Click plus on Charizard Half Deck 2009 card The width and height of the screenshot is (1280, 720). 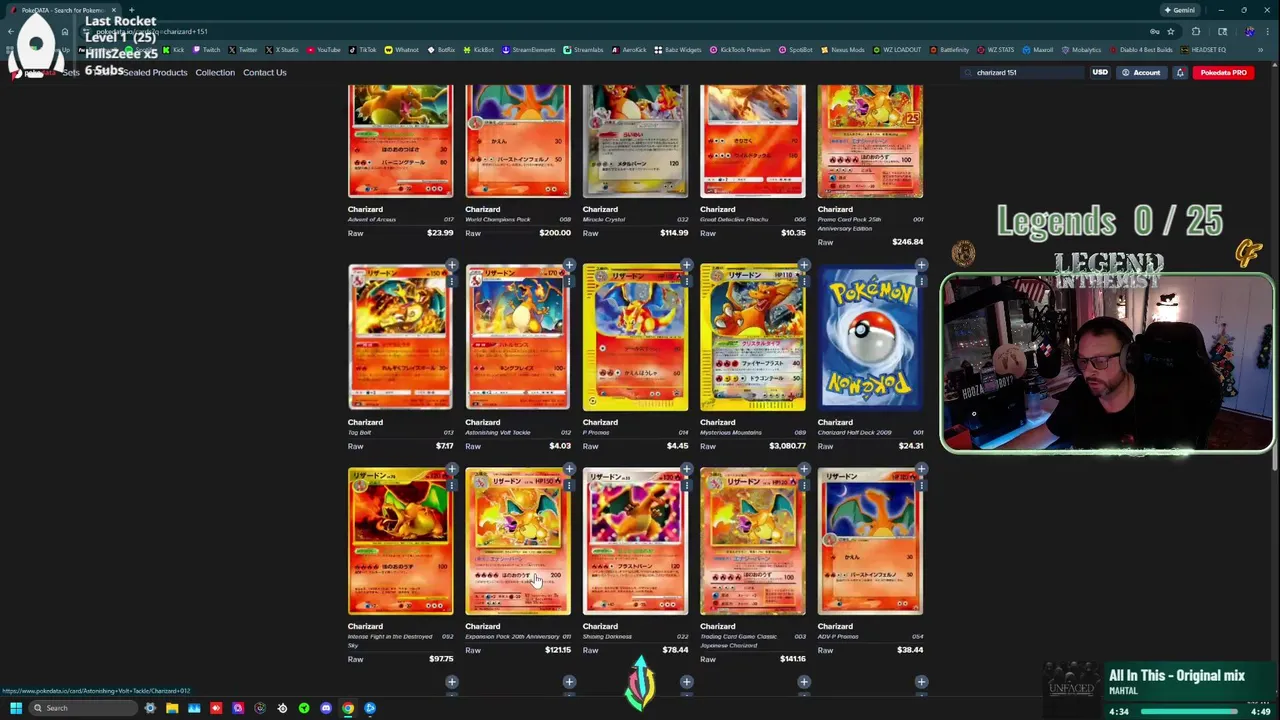point(921,266)
